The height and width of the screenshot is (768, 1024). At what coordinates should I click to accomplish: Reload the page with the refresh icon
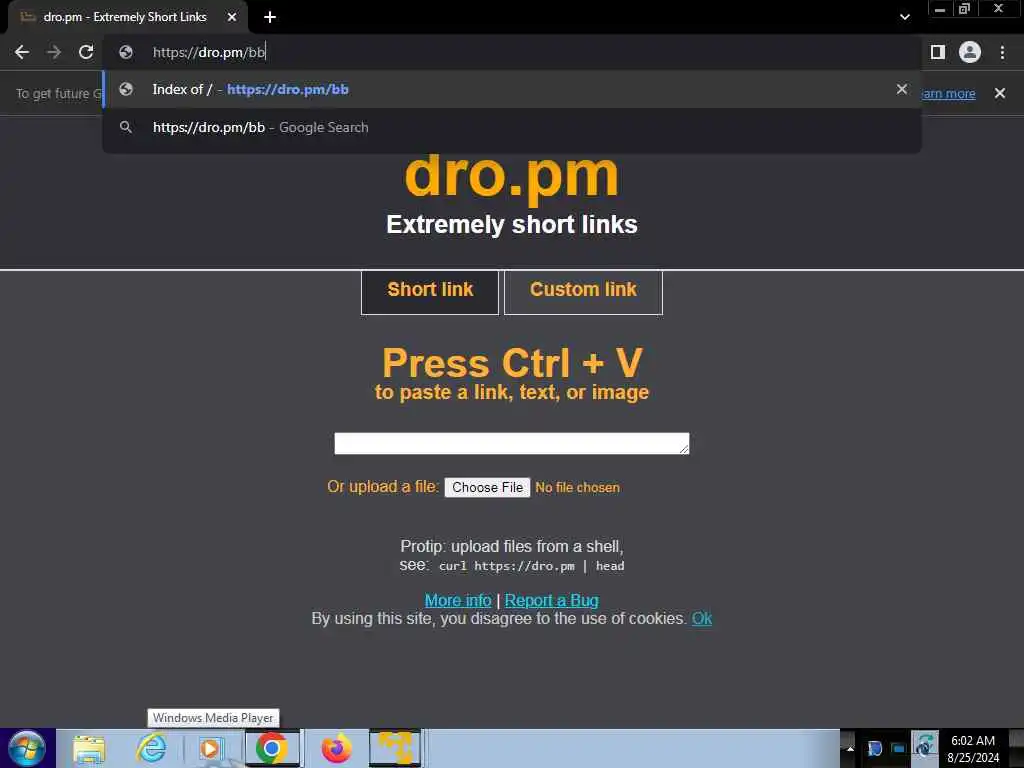click(86, 52)
